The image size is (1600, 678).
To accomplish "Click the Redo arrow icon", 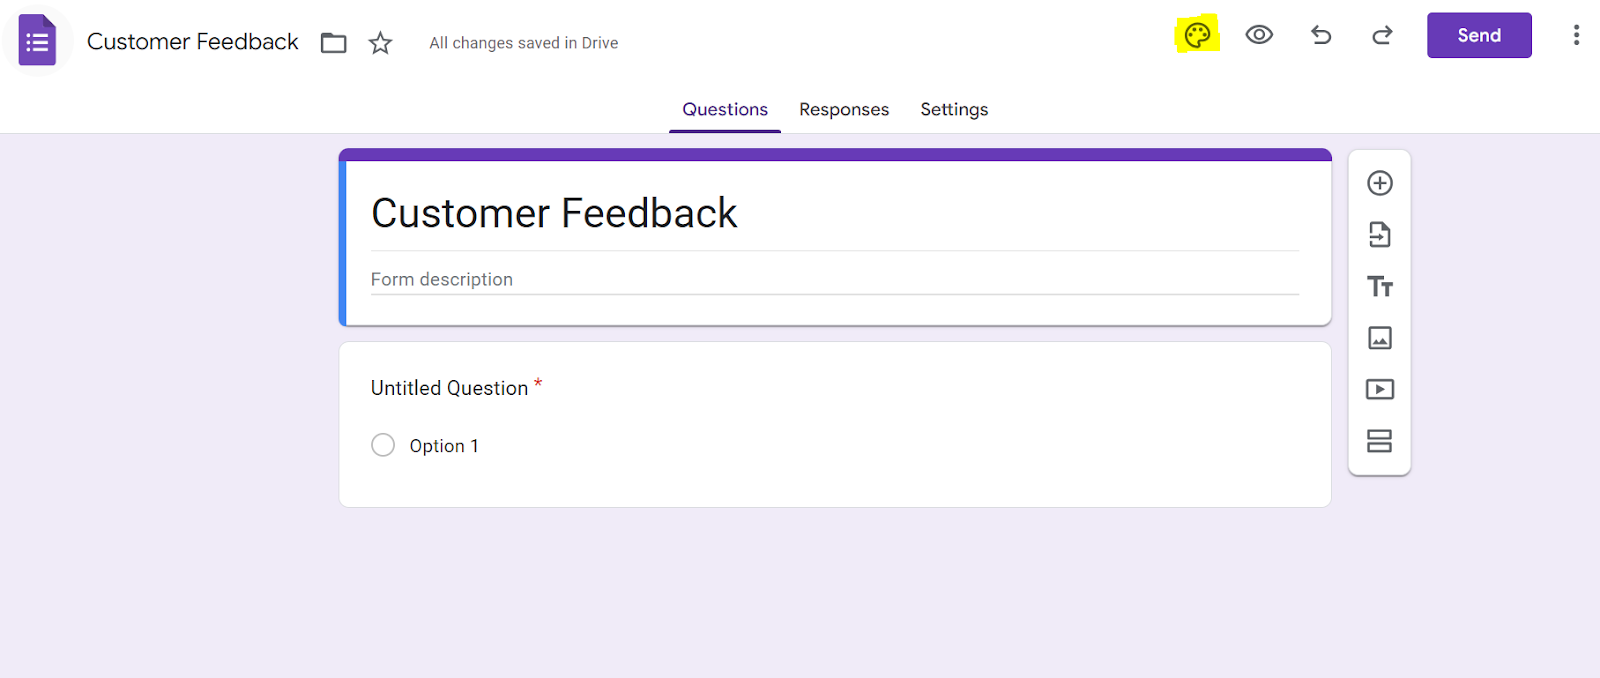I will pyautogui.click(x=1382, y=35).
